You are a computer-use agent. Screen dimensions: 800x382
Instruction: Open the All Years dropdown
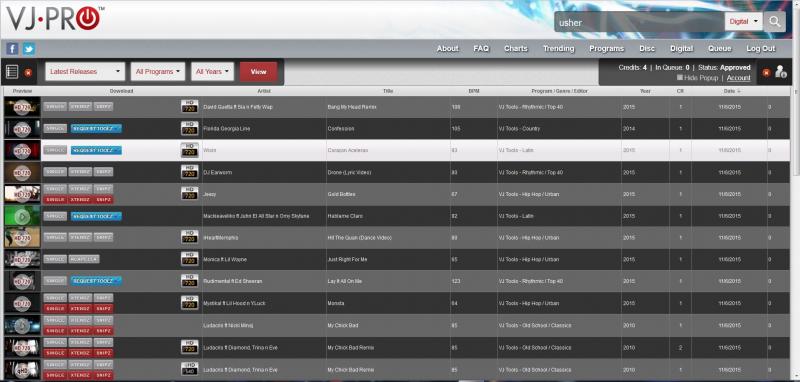tap(212, 71)
